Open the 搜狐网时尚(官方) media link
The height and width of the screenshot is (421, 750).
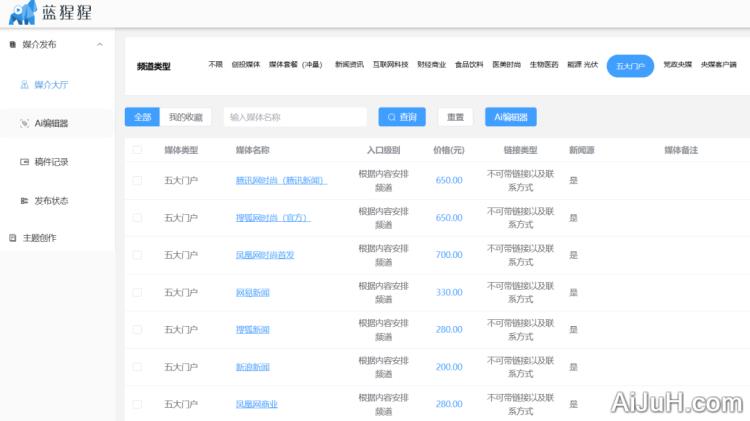pos(273,218)
